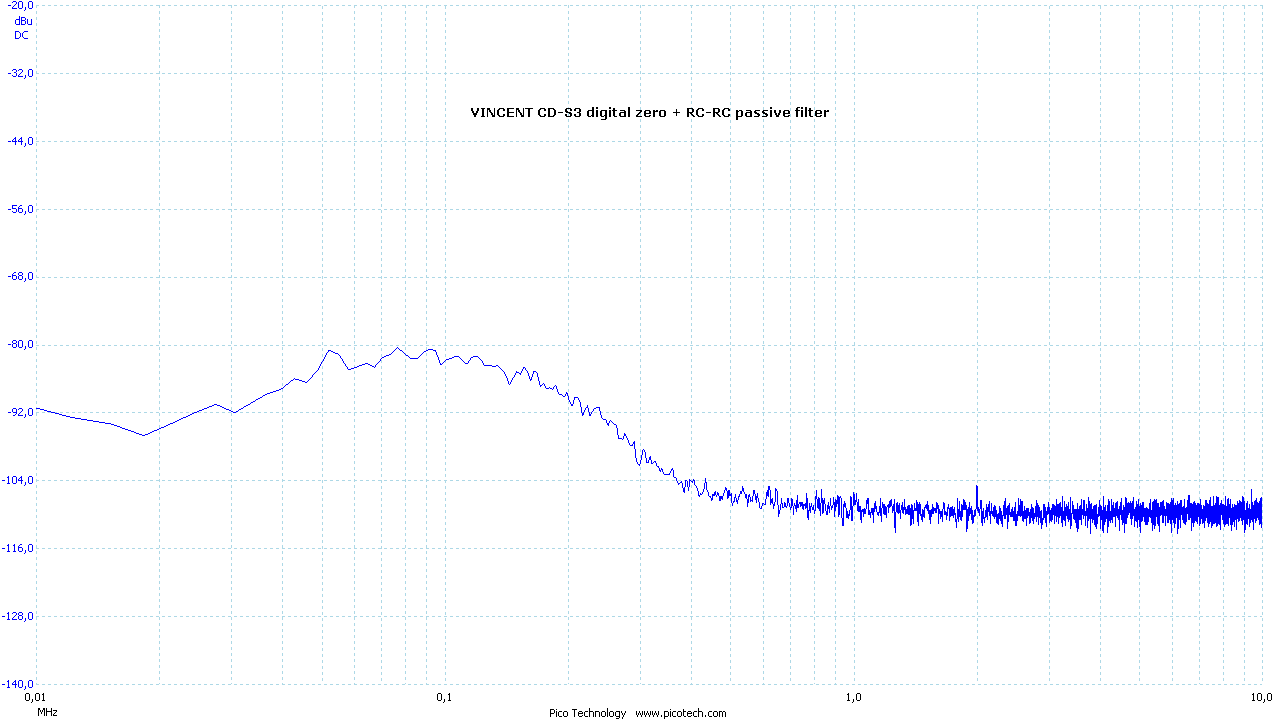Screen dimensions: 1280x720
Task: Click the '-80,0' y-axis value
Action: [20, 344]
